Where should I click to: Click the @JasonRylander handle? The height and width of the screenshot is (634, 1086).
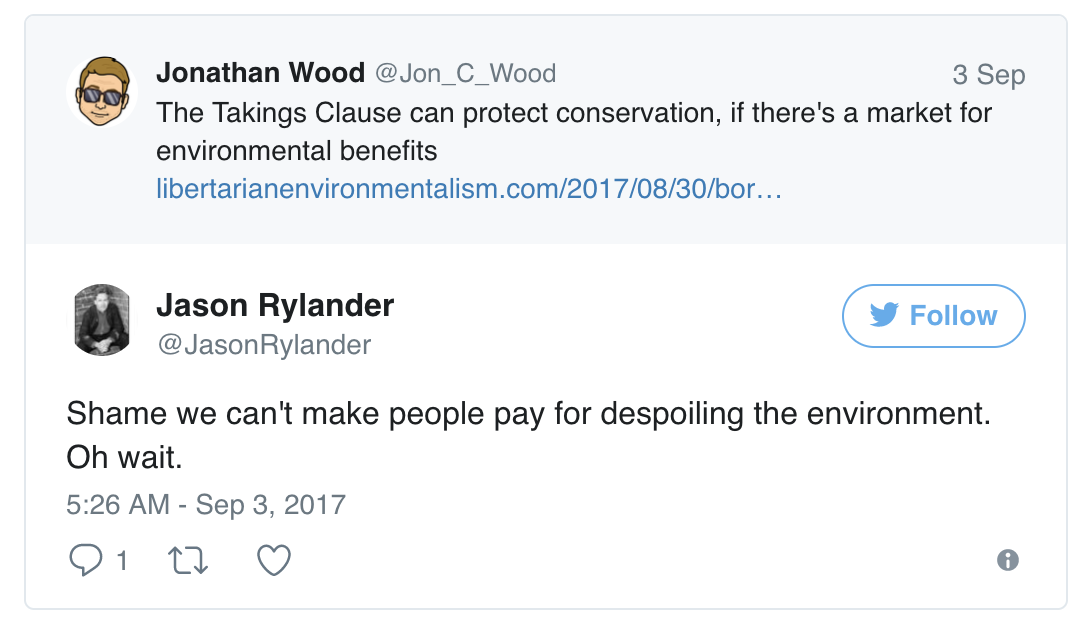[x=264, y=345]
